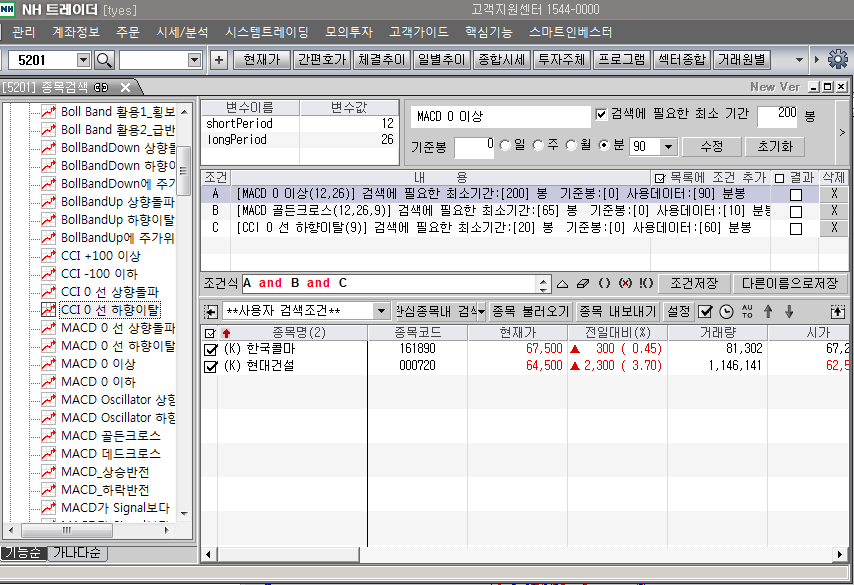
Task: Open the 5201 screen number dropdown
Action: [x=82, y=60]
